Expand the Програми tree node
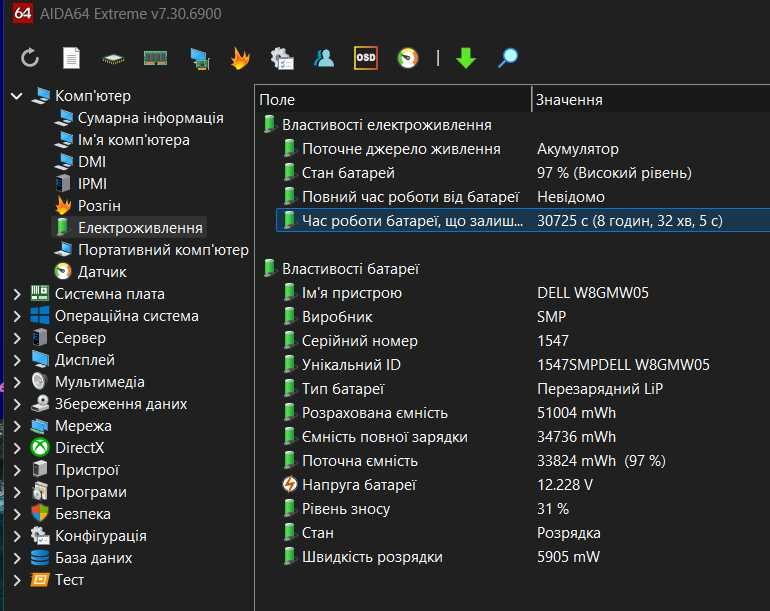Screen dimensions: 770x611 pyautogui.click(x=17, y=492)
